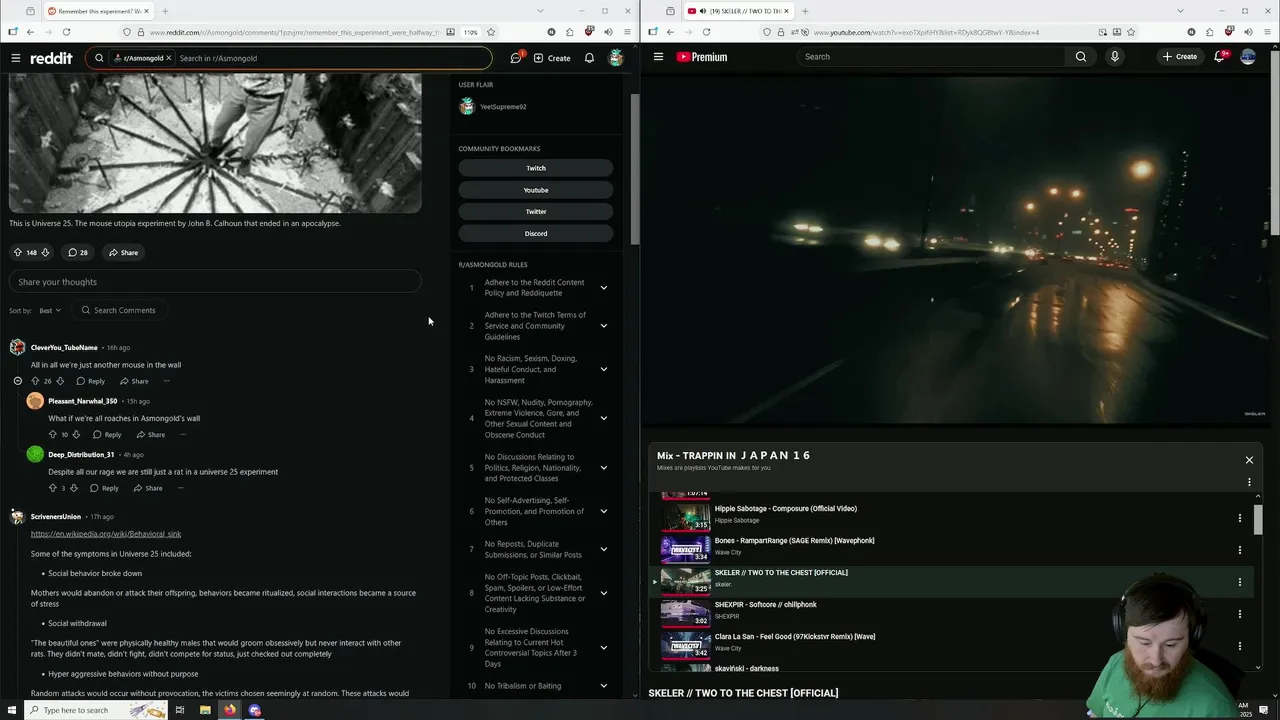Bookmark the YouTube page with the star icon

1131,32
